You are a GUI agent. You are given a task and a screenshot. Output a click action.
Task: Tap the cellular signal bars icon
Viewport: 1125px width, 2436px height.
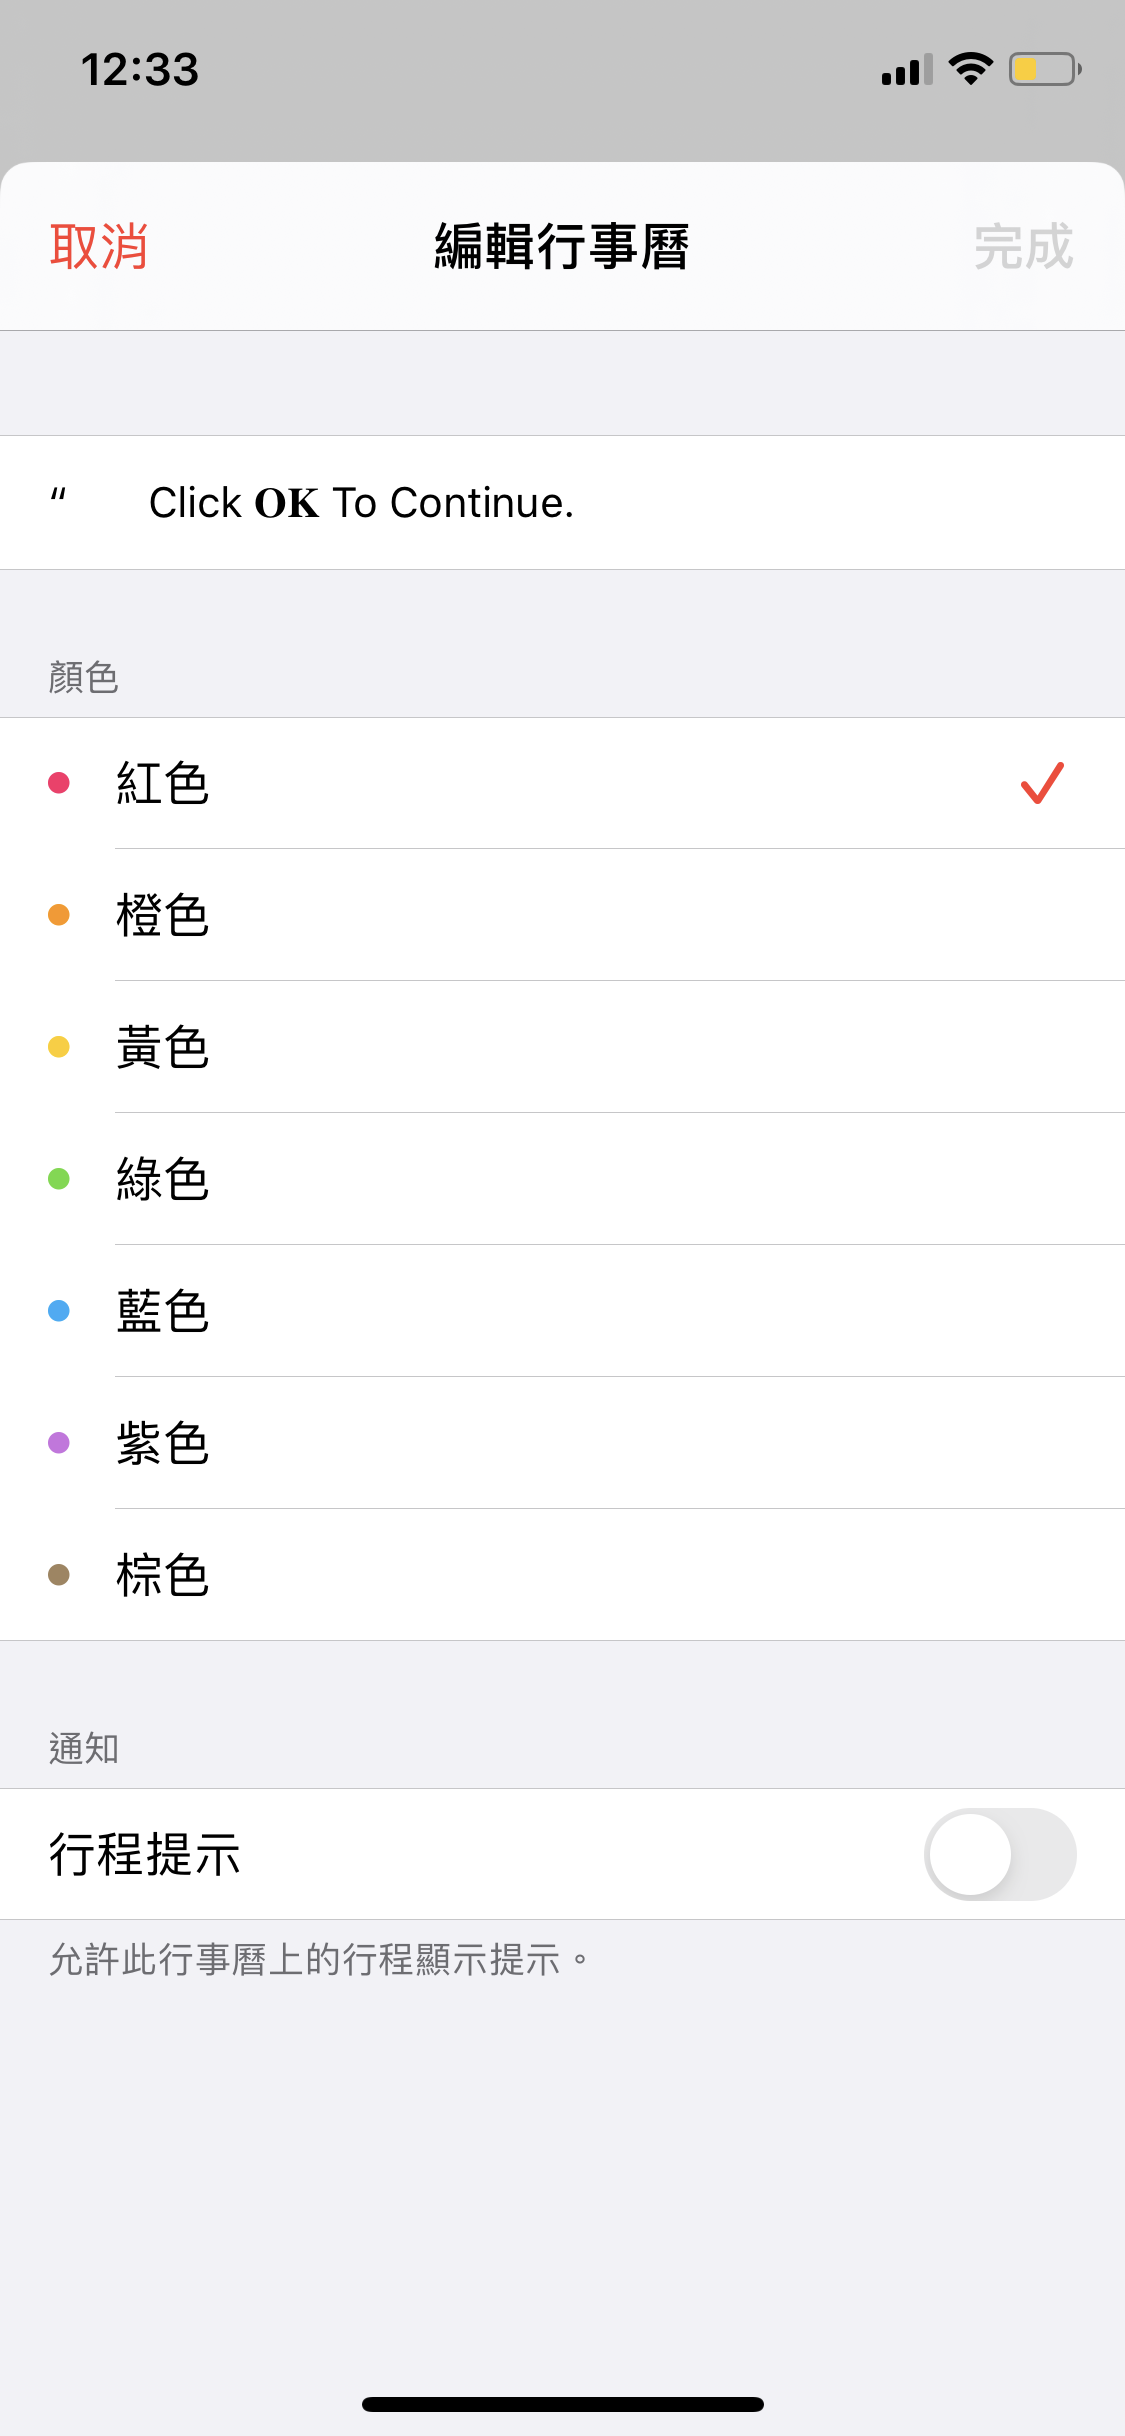point(906,70)
